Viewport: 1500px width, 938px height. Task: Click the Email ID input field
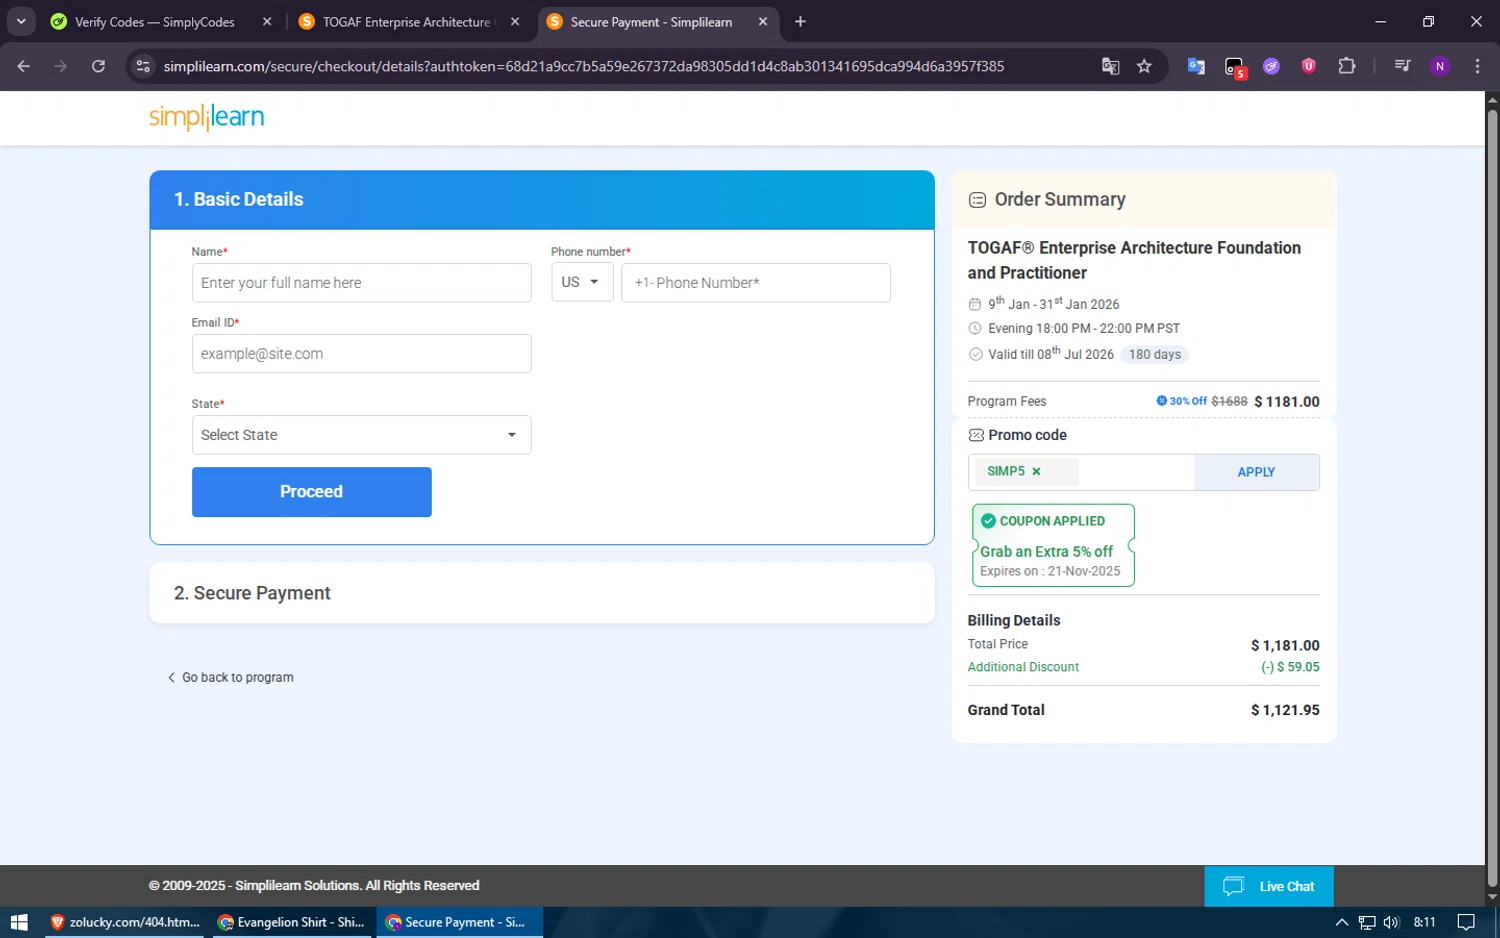tap(361, 354)
